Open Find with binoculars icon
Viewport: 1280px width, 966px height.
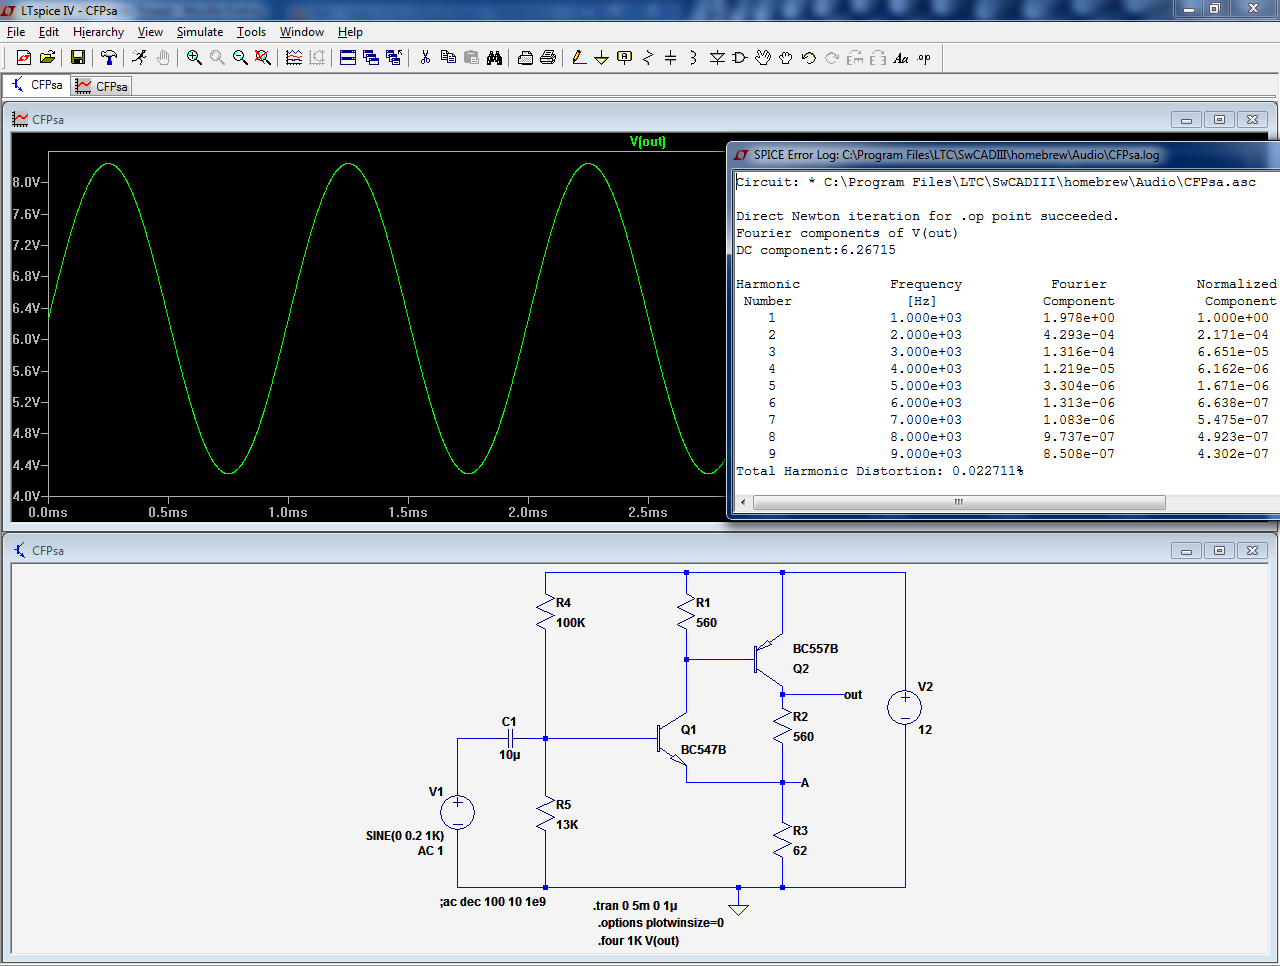point(494,58)
